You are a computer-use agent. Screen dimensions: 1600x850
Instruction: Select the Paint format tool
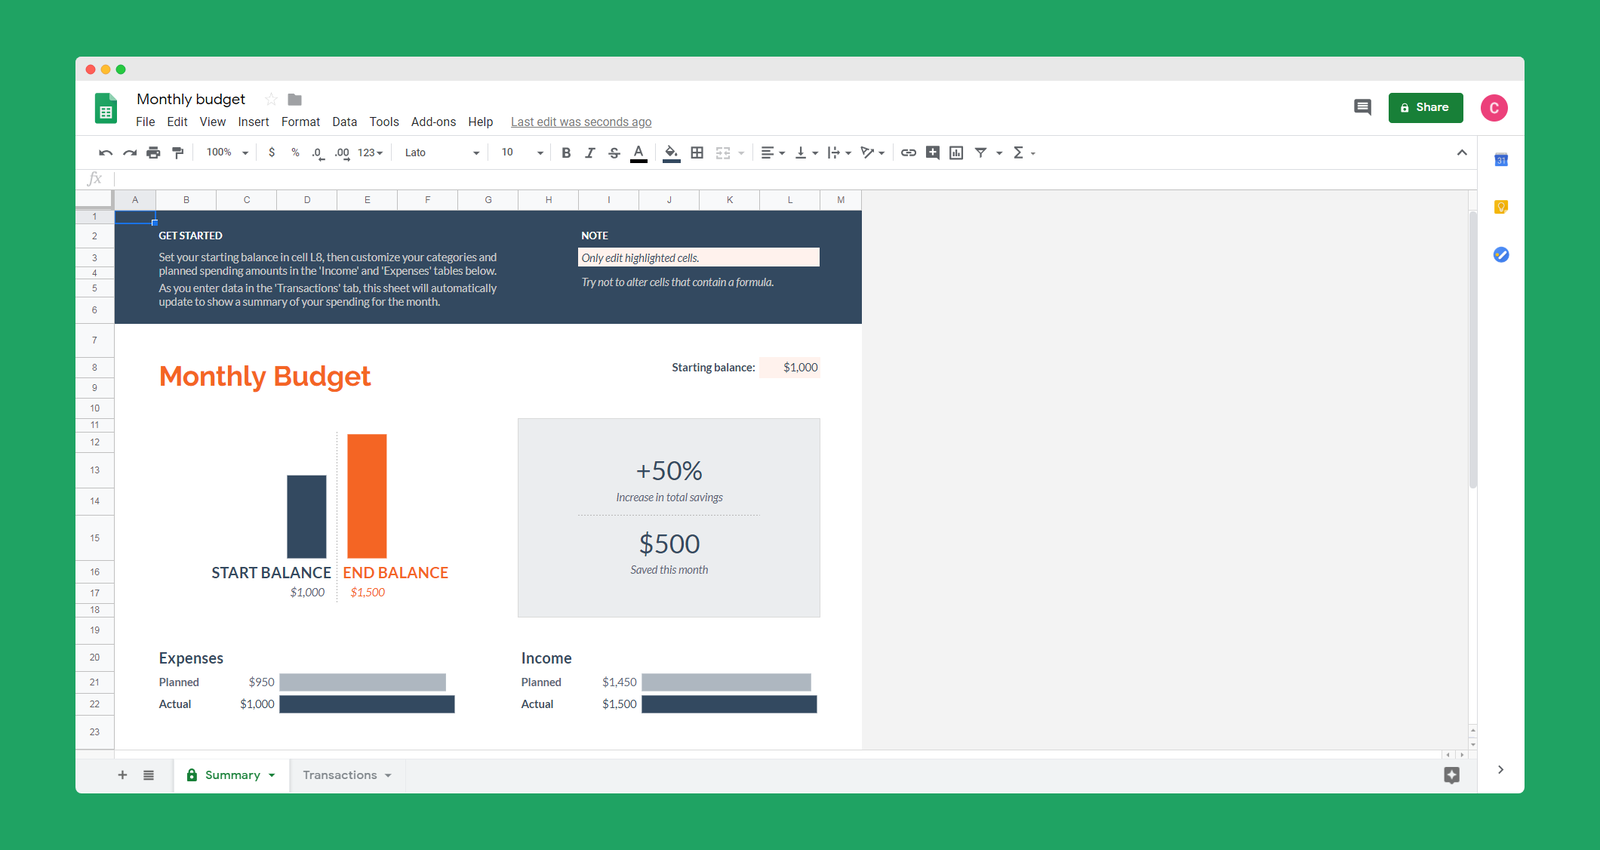click(x=178, y=153)
